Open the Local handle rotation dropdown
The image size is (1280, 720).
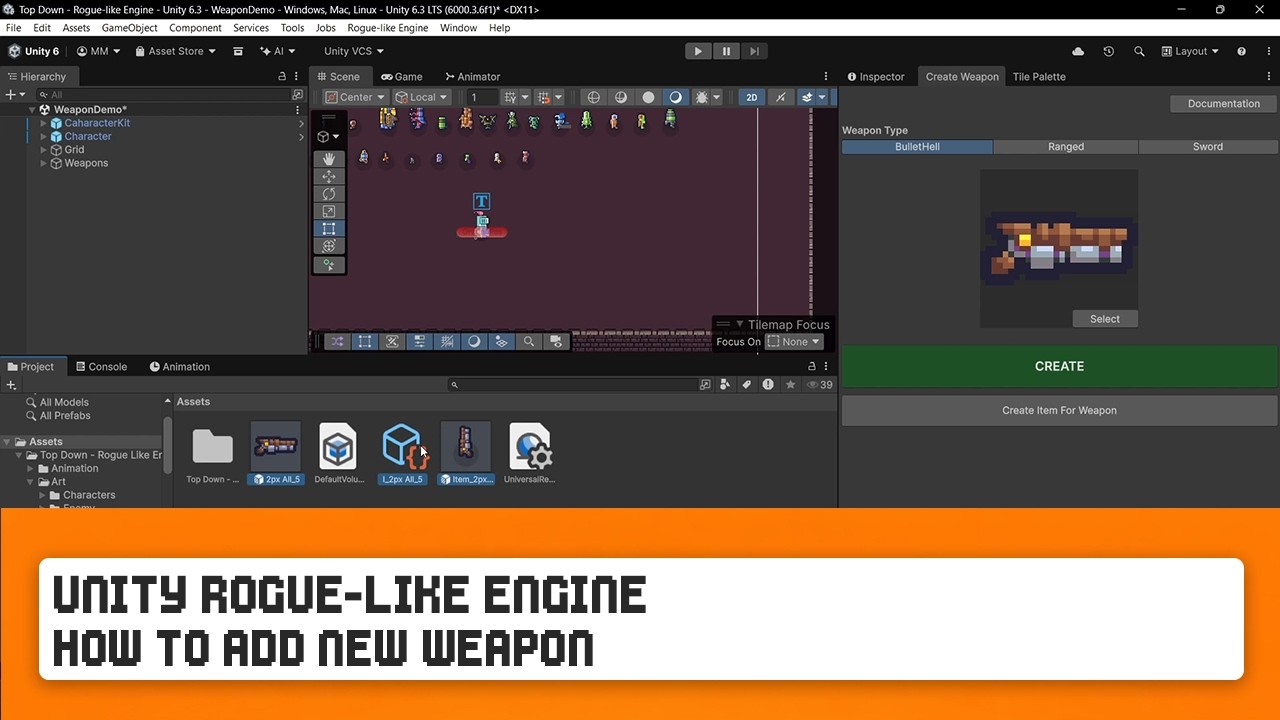(x=421, y=97)
